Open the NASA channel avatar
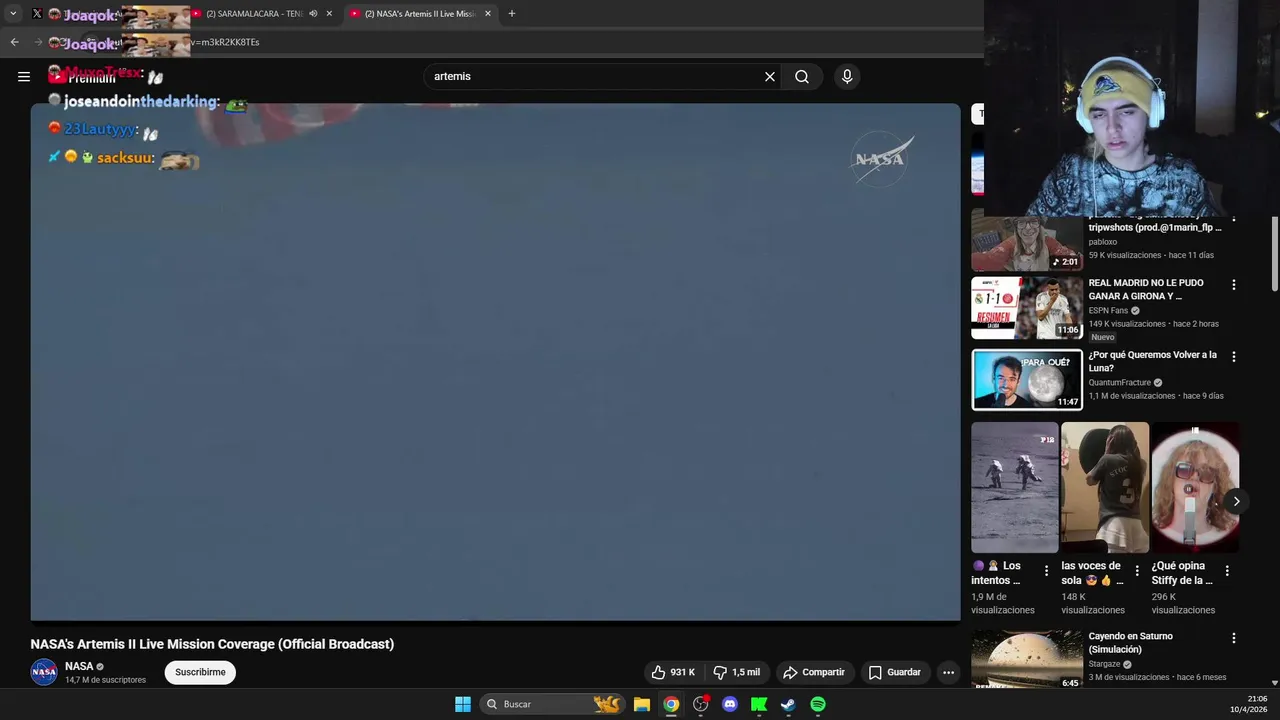The height and width of the screenshot is (720, 1280). 44,672
